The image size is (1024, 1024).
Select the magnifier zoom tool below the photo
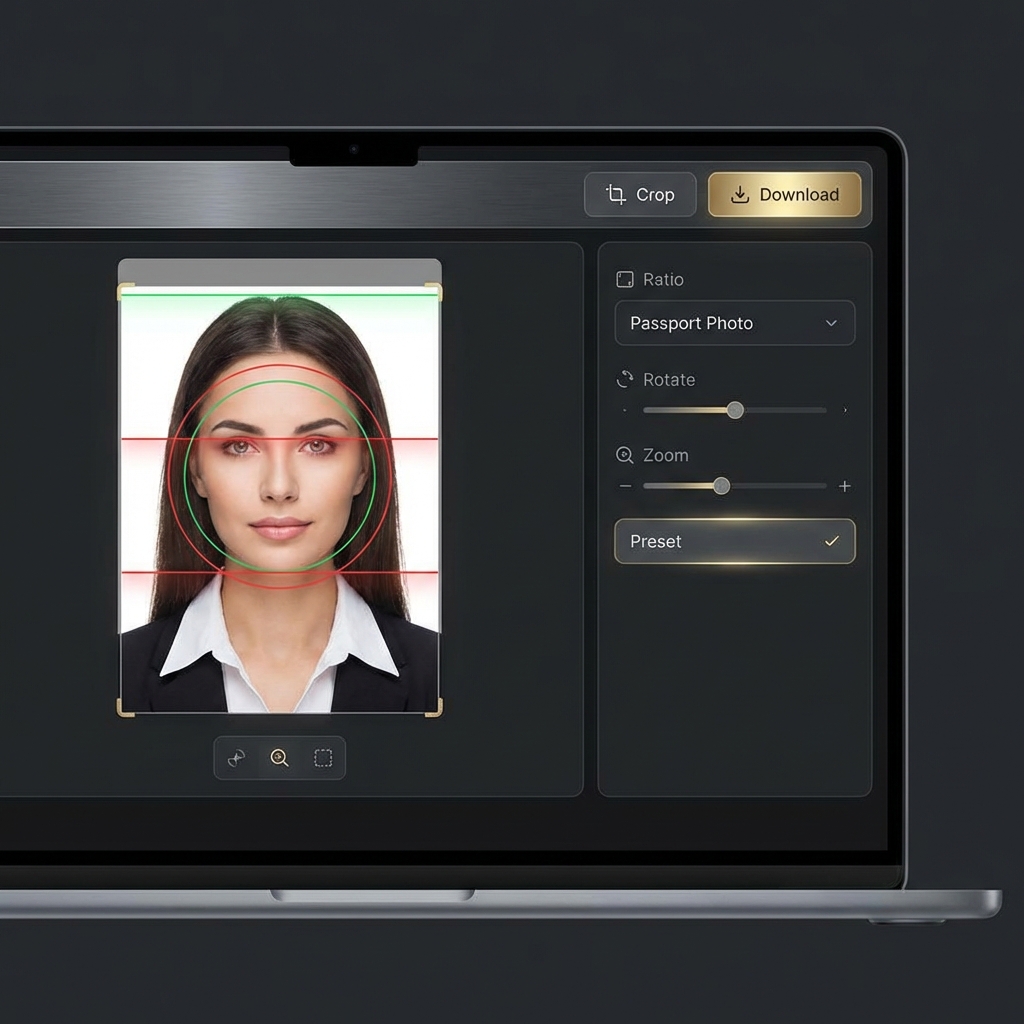[280, 758]
